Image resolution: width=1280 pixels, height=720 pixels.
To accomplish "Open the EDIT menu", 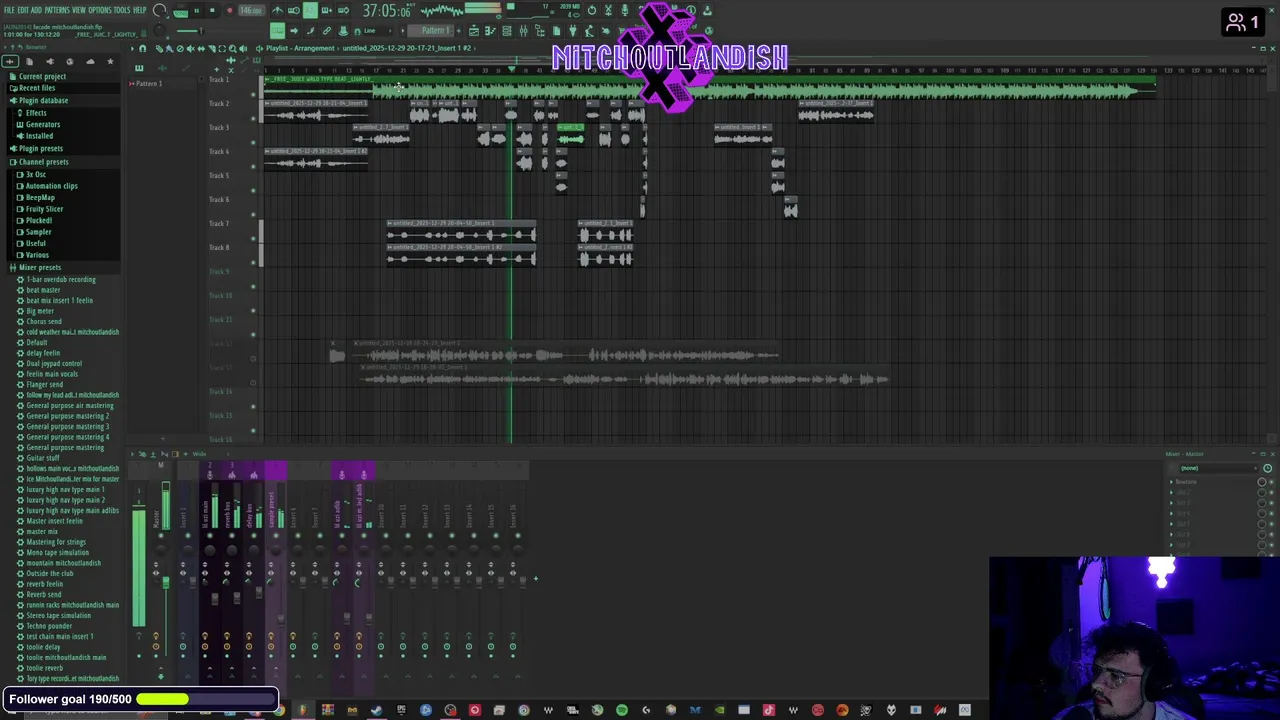I will click(23, 10).
